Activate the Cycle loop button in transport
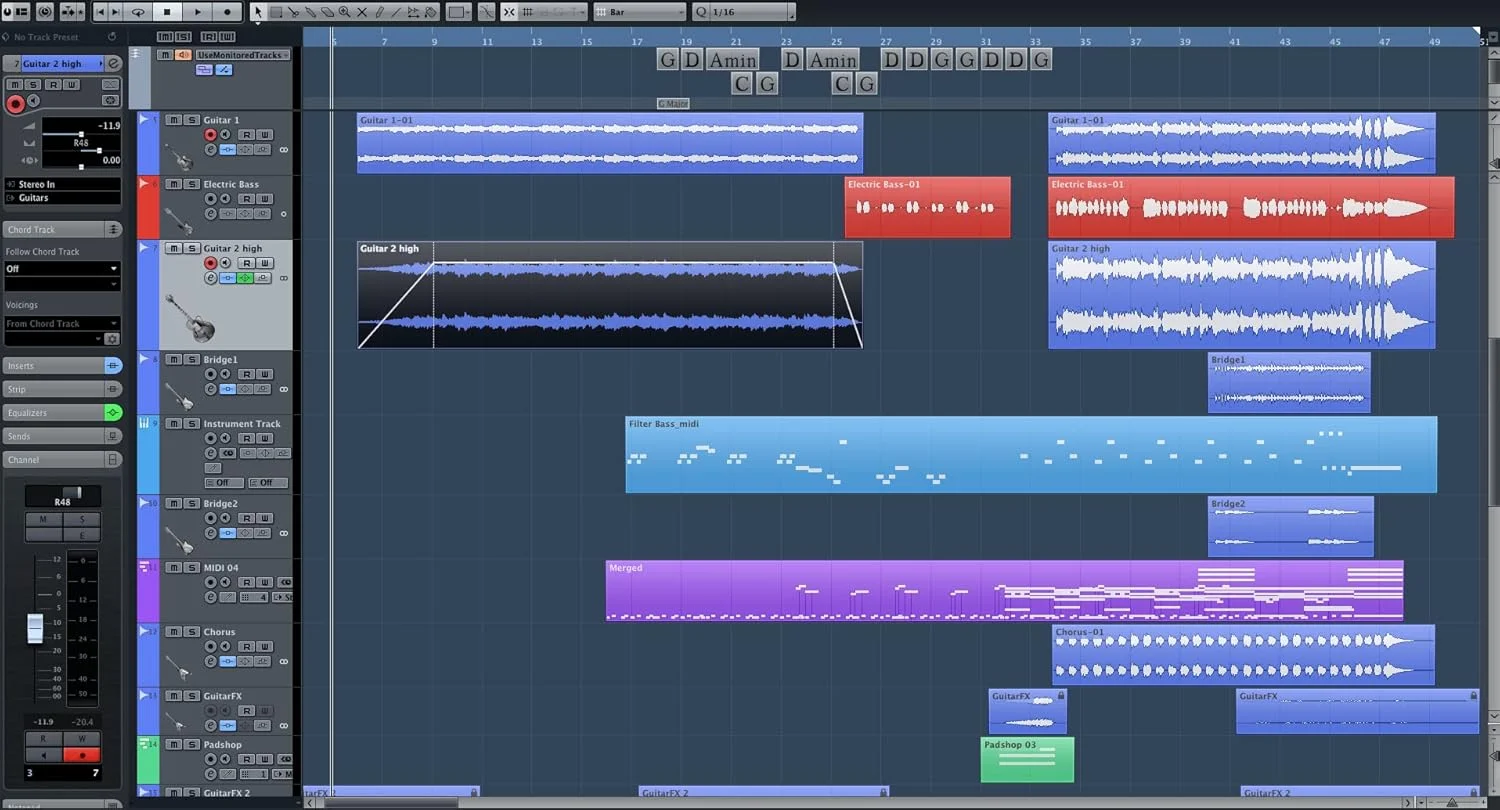Image resolution: width=1500 pixels, height=810 pixels. pyautogui.click(x=138, y=12)
